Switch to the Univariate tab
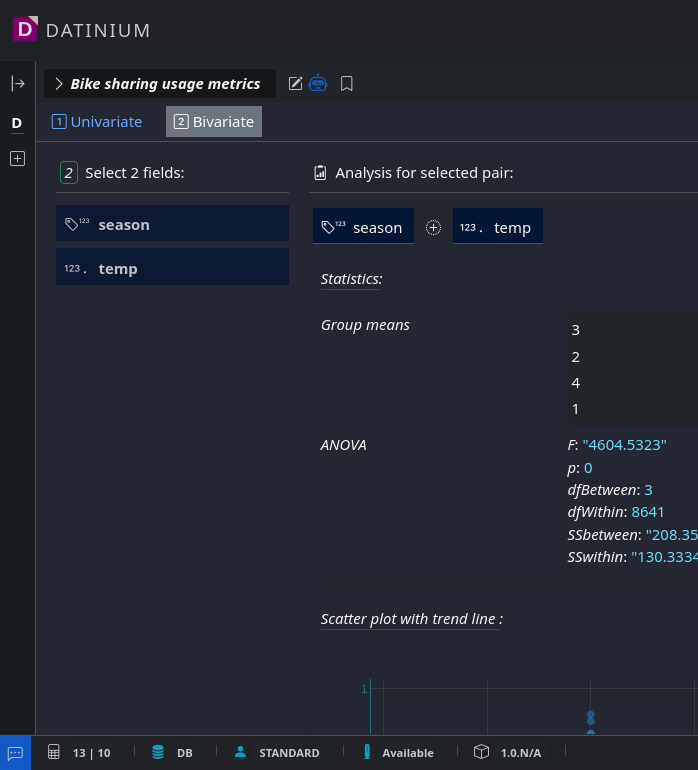 tap(97, 122)
